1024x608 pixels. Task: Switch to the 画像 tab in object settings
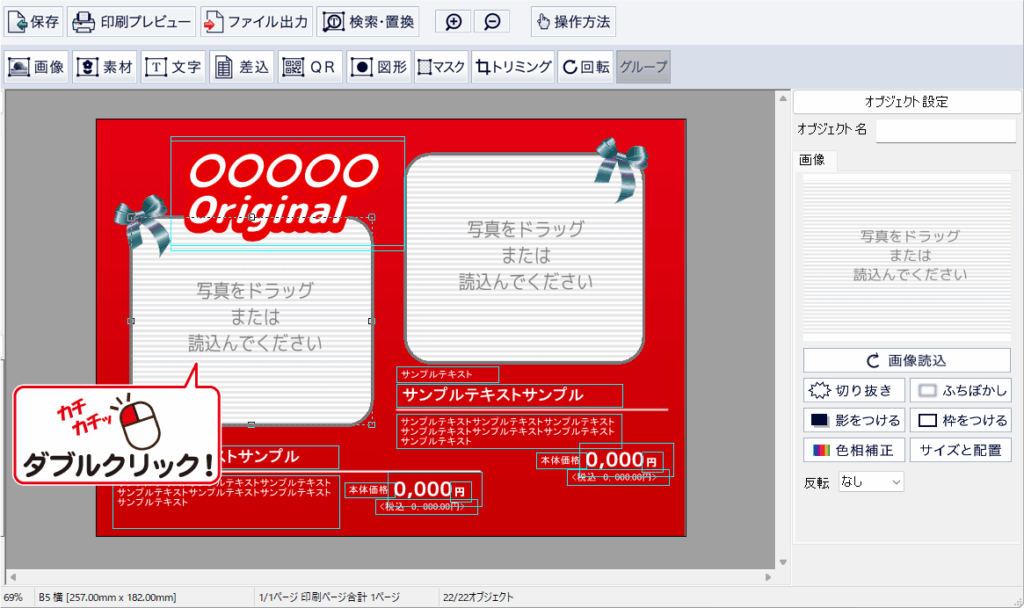811,160
